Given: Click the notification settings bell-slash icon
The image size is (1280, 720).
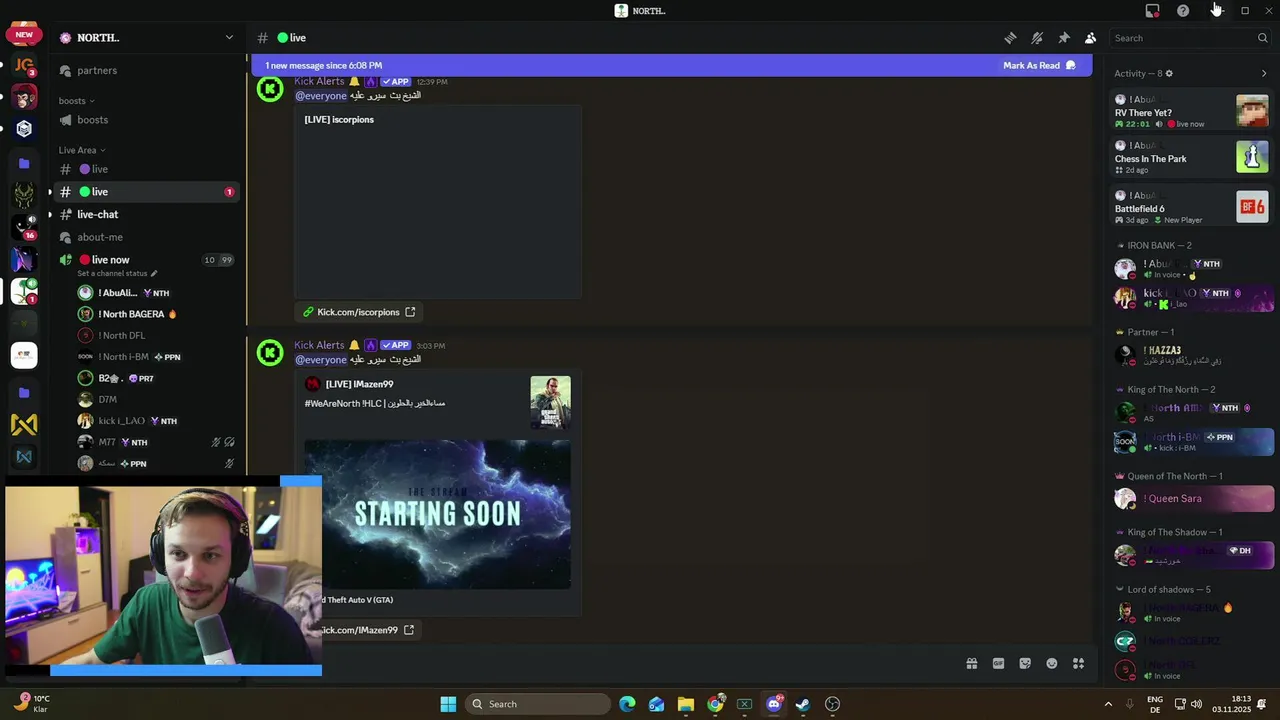Looking at the screenshot, I should pyautogui.click(x=1037, y=38).
